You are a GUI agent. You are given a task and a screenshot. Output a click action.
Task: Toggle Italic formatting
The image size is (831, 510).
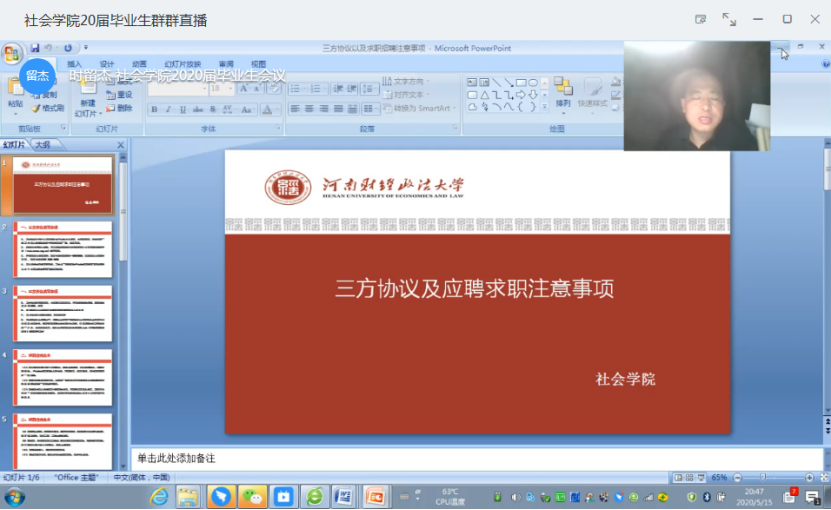(x=169, y=110)
